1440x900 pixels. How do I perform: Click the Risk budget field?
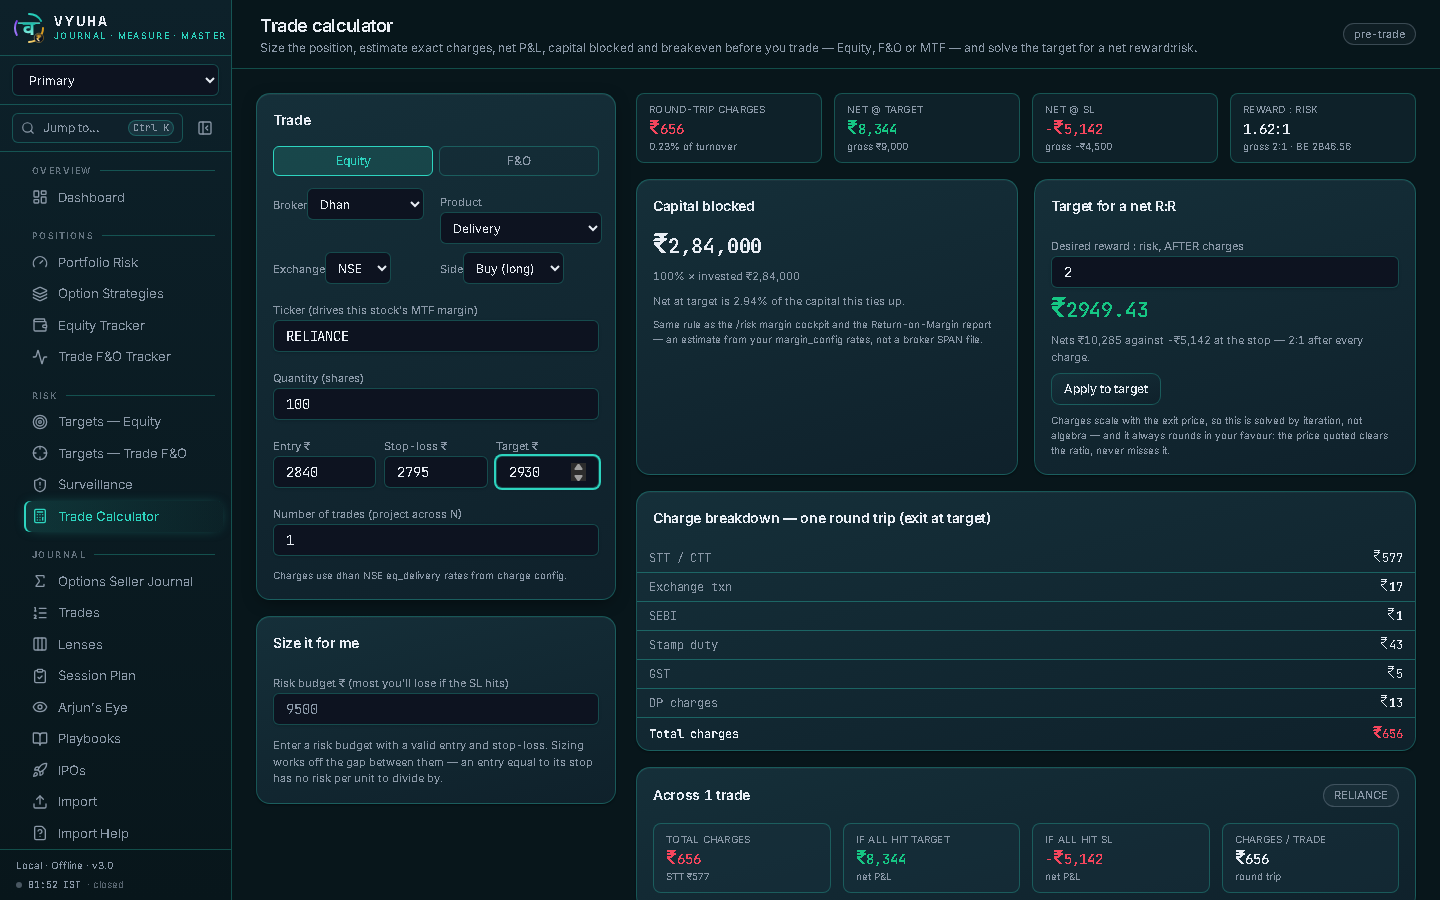pyautogui.click(x=436, y=709)
